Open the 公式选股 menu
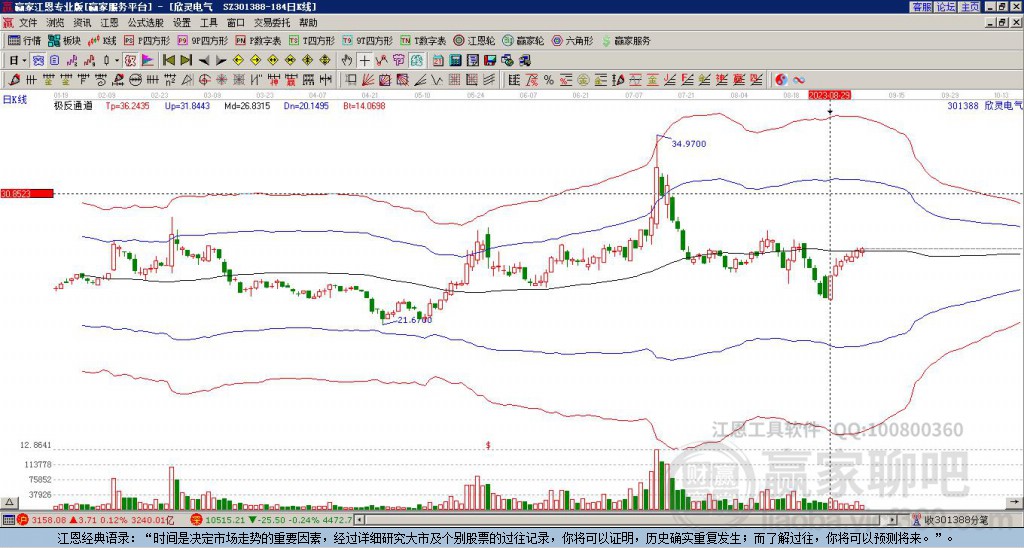This screenshot has height=548, width=1024. 145,23
